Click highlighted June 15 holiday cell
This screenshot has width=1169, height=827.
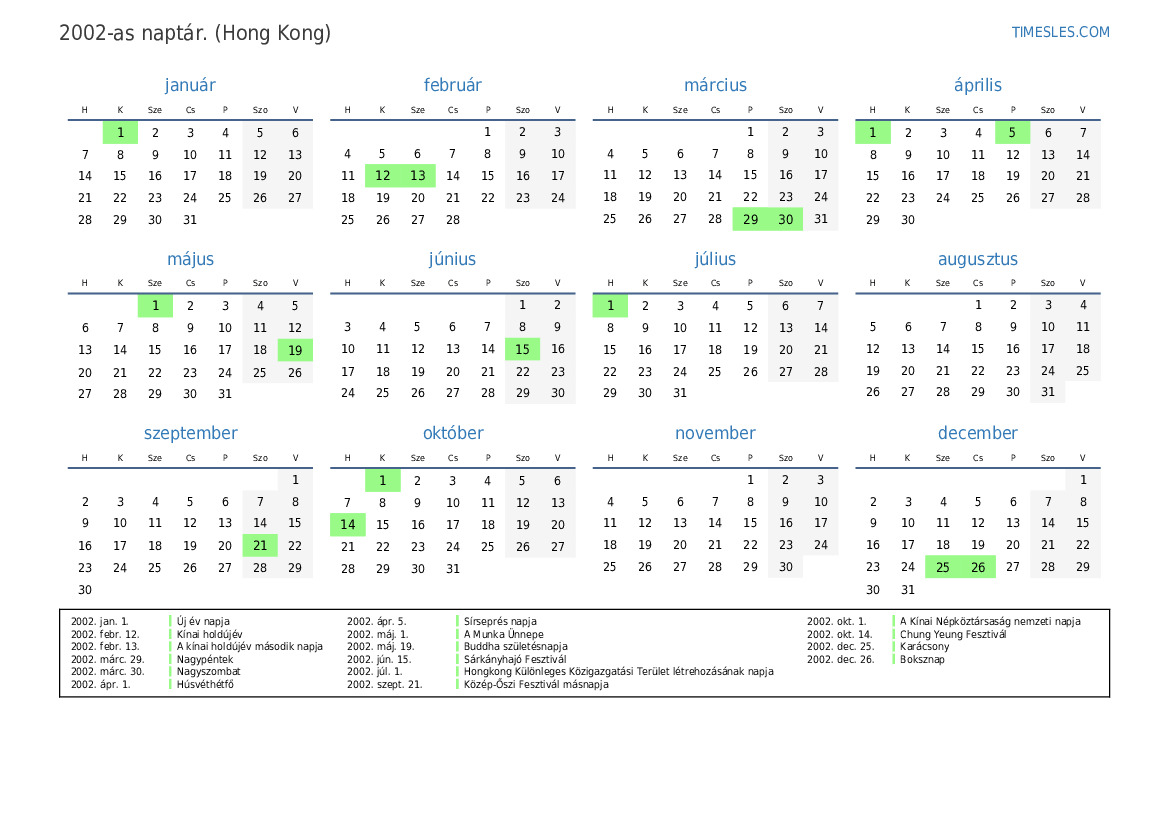523,349
